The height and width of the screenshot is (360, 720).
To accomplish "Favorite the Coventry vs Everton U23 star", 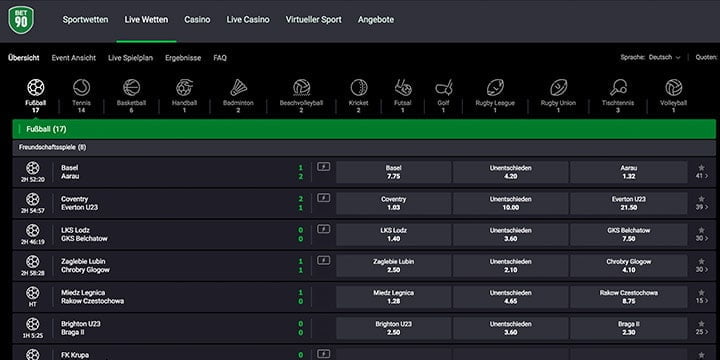I will (x=701, y=199).
